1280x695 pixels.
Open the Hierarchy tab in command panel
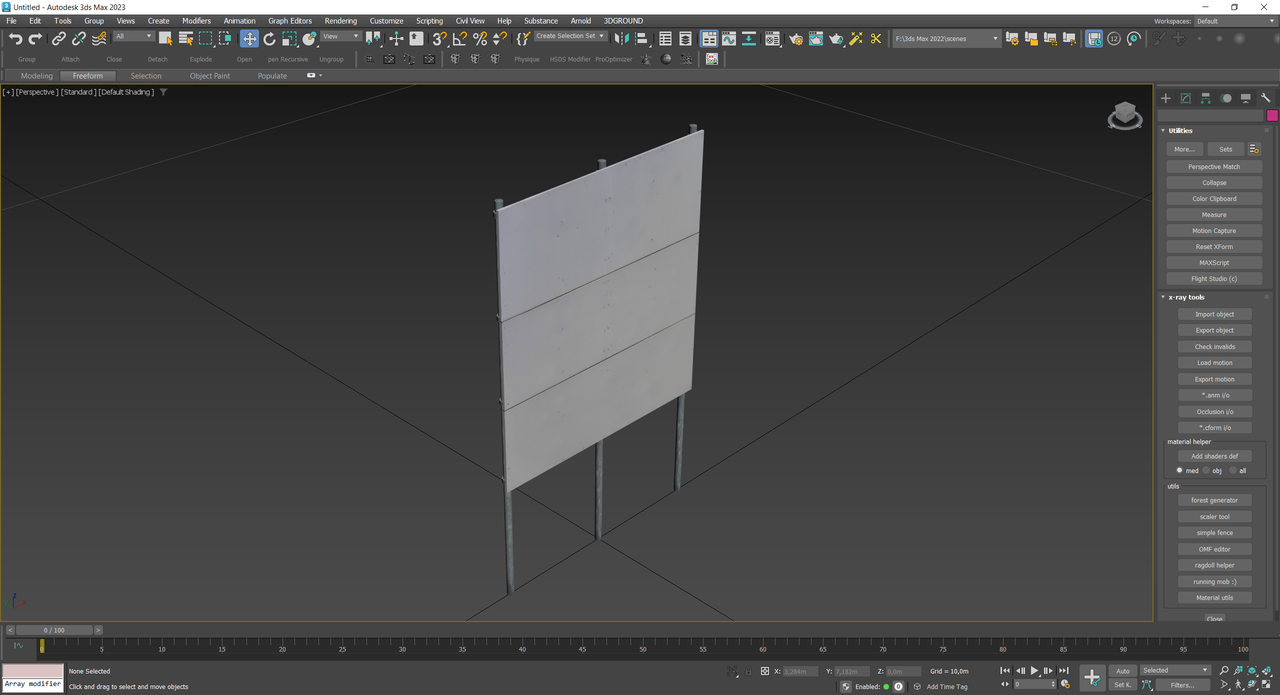(1206, 98)
